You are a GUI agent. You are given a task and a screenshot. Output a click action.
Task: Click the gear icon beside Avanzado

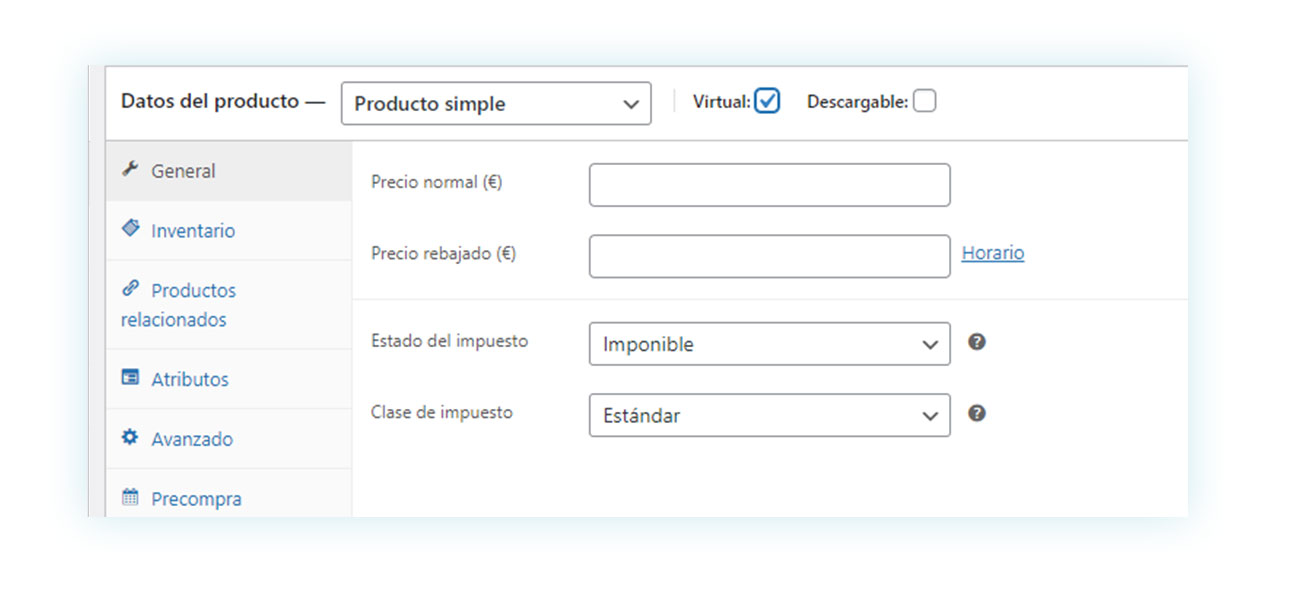coord(130,437)
